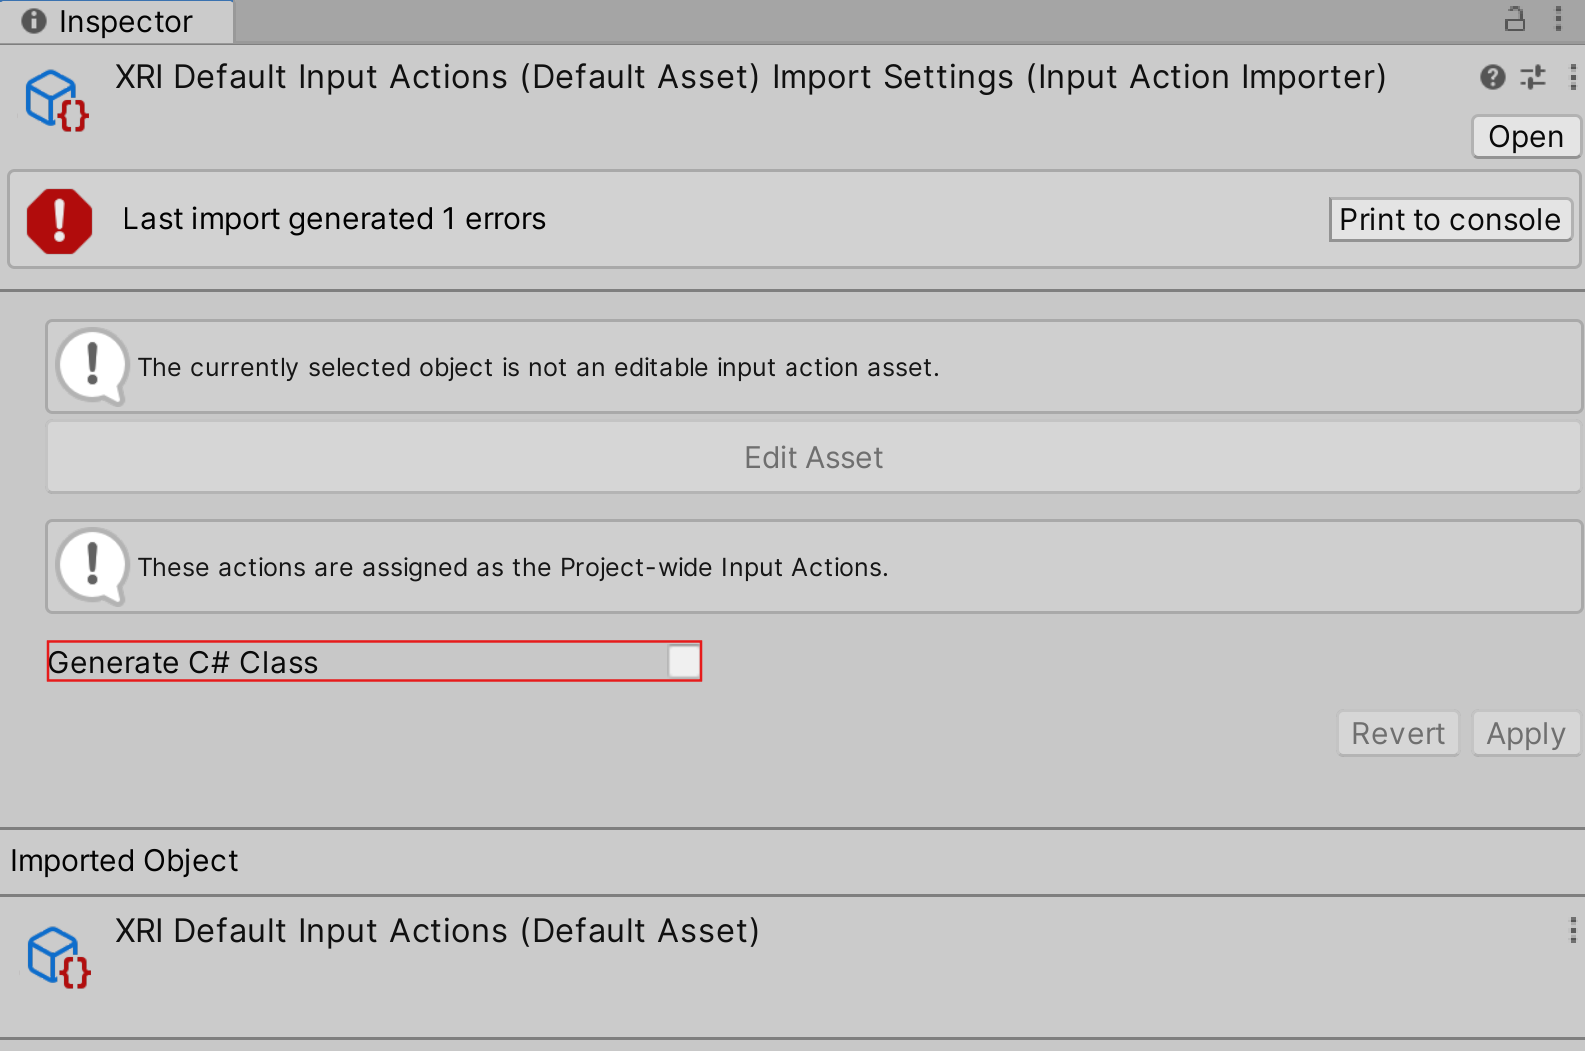Click Revert to discard import changes
This screenshot has width=1585, height=1051.
1397,733
